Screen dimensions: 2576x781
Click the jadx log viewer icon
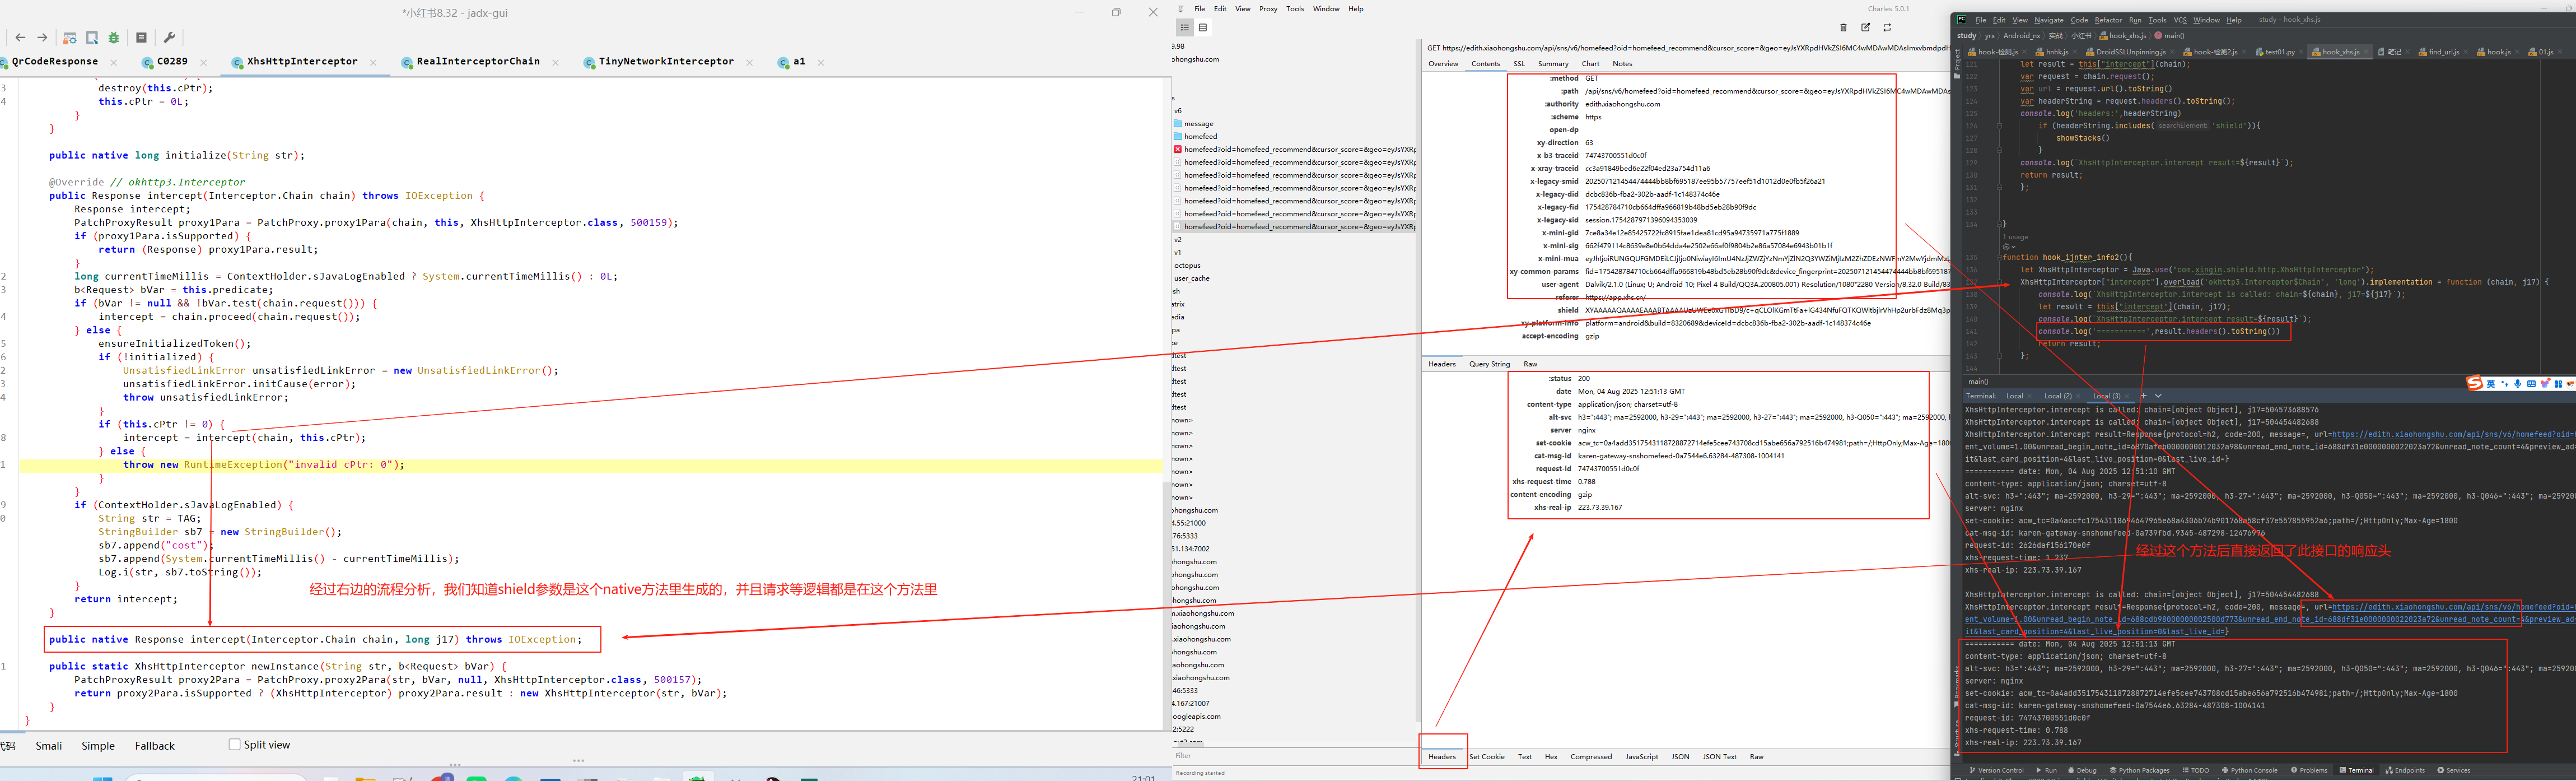coord(141,38)
